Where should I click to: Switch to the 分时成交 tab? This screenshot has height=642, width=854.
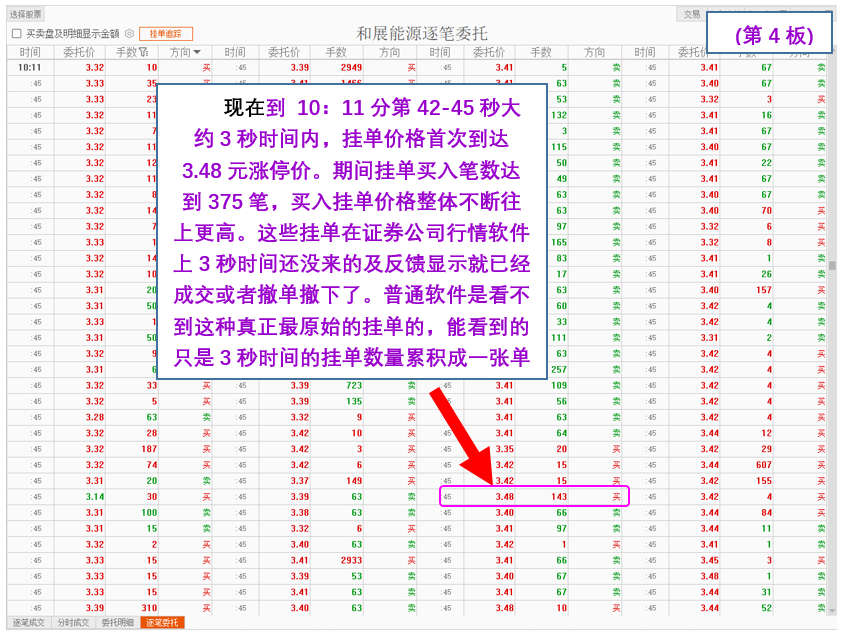click(x=73, y=623)
